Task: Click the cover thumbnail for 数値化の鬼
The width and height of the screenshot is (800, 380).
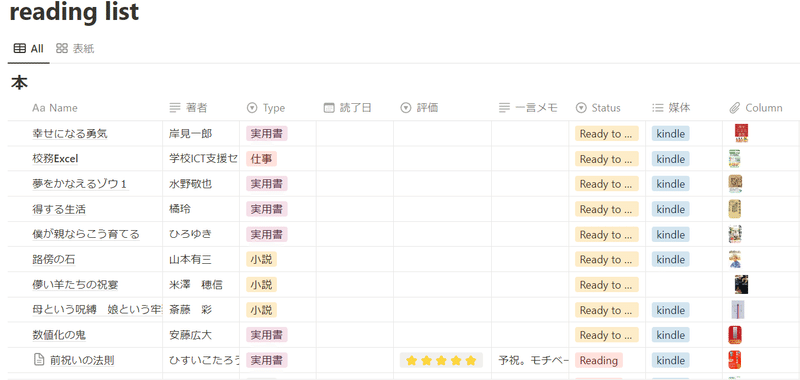Action: (x=735, y=335)
